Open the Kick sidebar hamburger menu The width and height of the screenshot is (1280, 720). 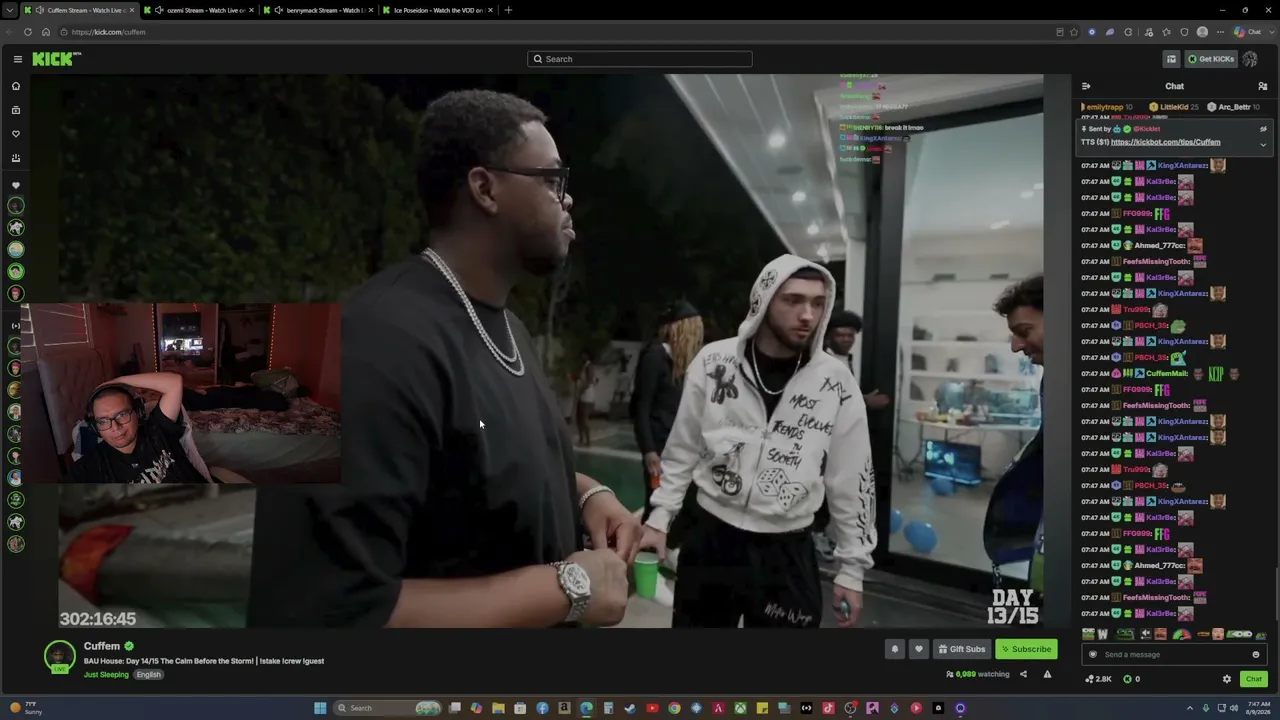tap(17, 59)
